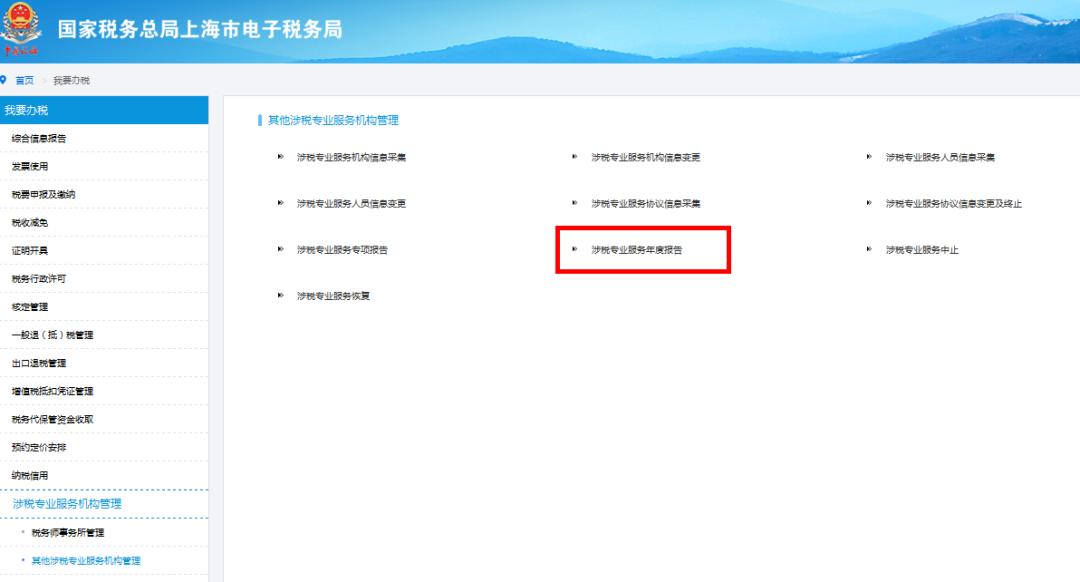This screenshot has height=582, width=1080.
Task: Click the tax bureau emblem logo
Action: click(x=20, y=27)
